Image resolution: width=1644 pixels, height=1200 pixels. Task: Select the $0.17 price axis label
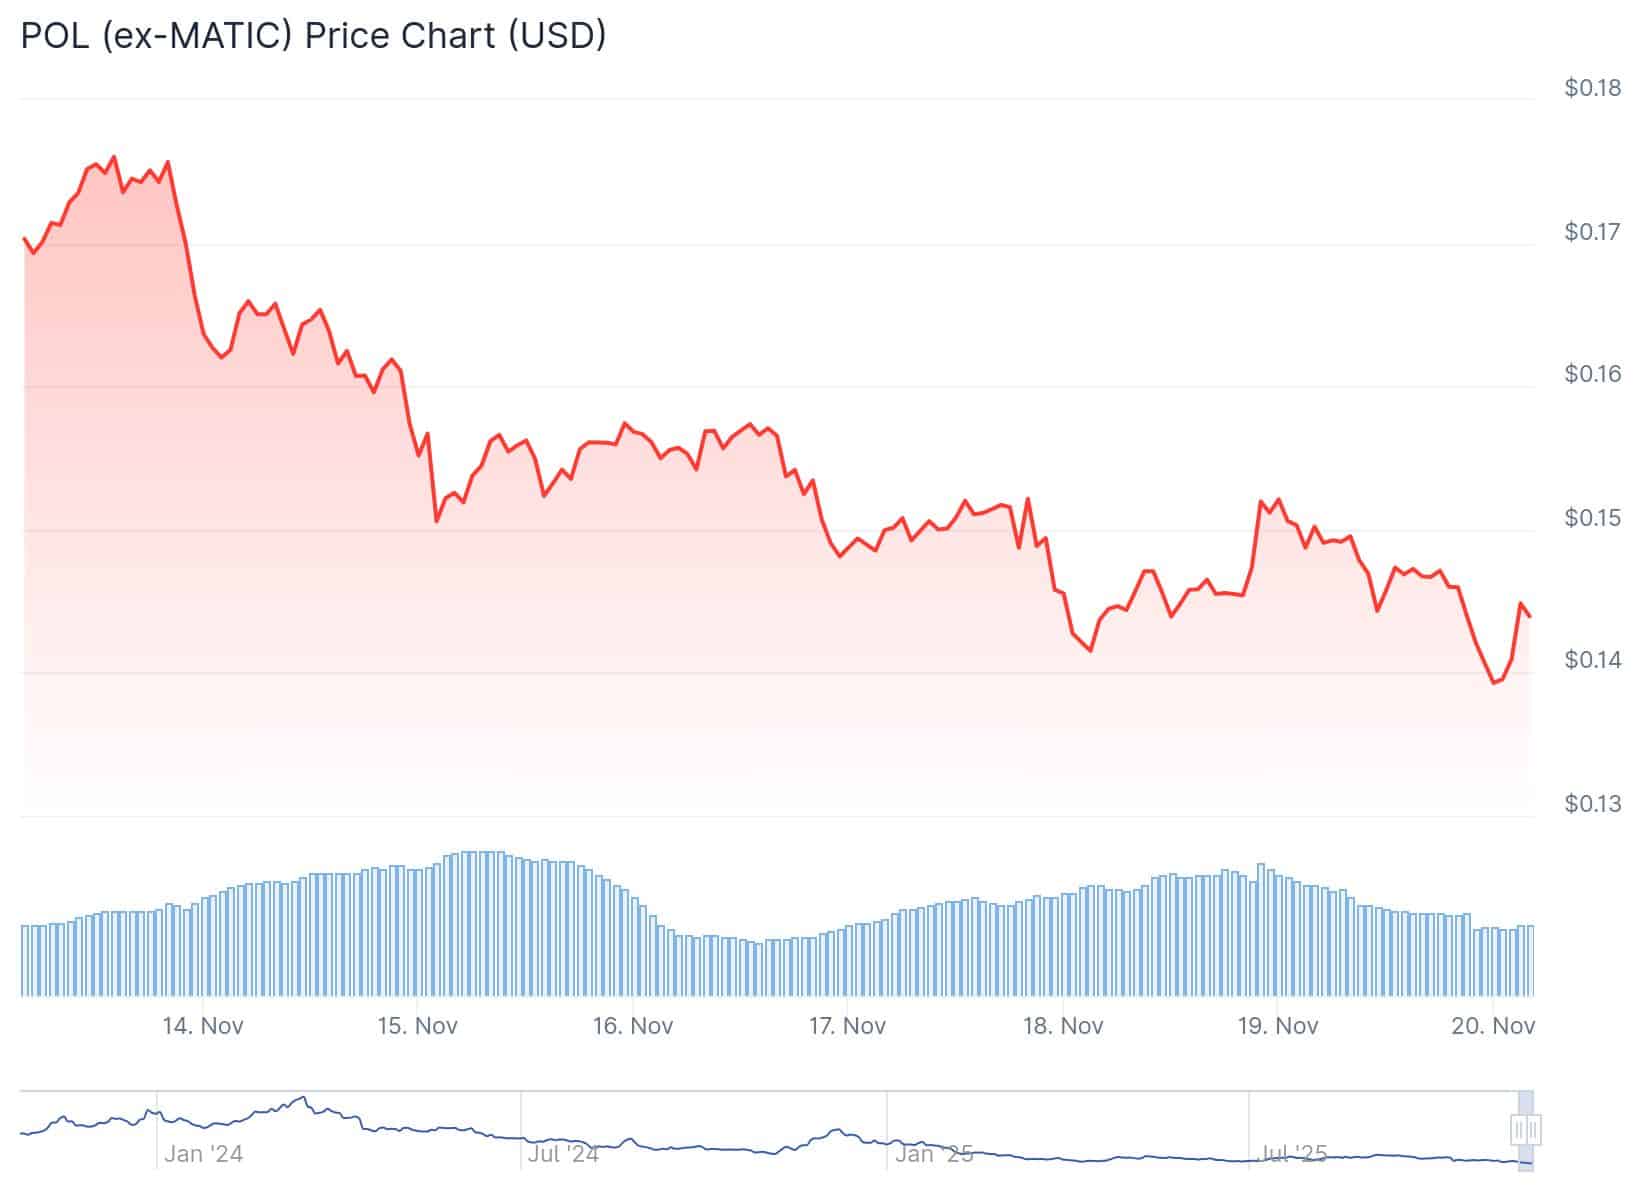coord(1593,232)
